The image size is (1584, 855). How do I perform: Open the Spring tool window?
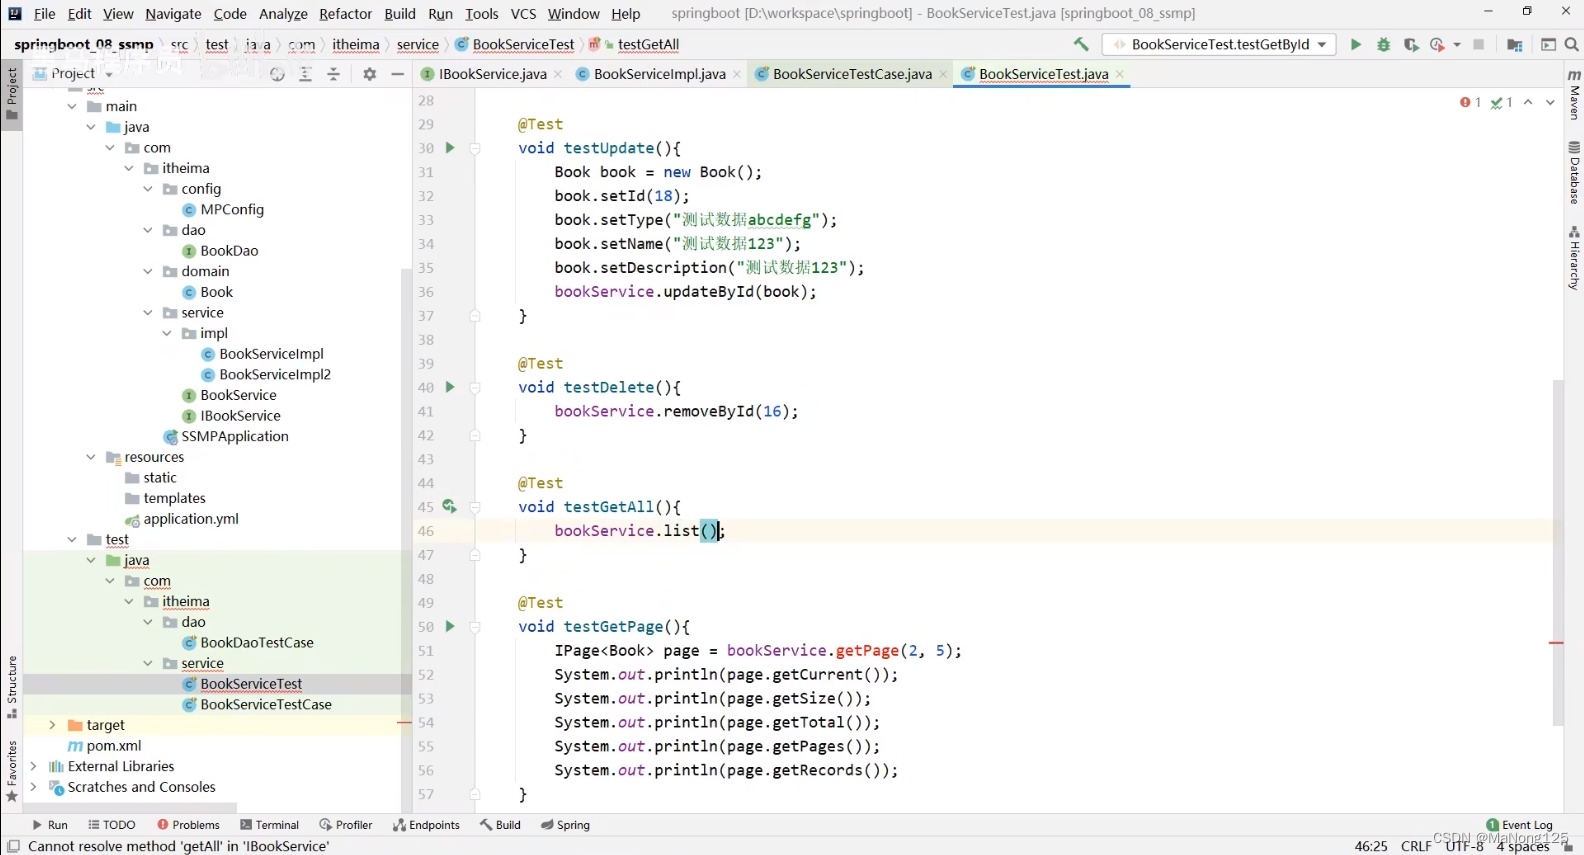click(x=566, y=825)
